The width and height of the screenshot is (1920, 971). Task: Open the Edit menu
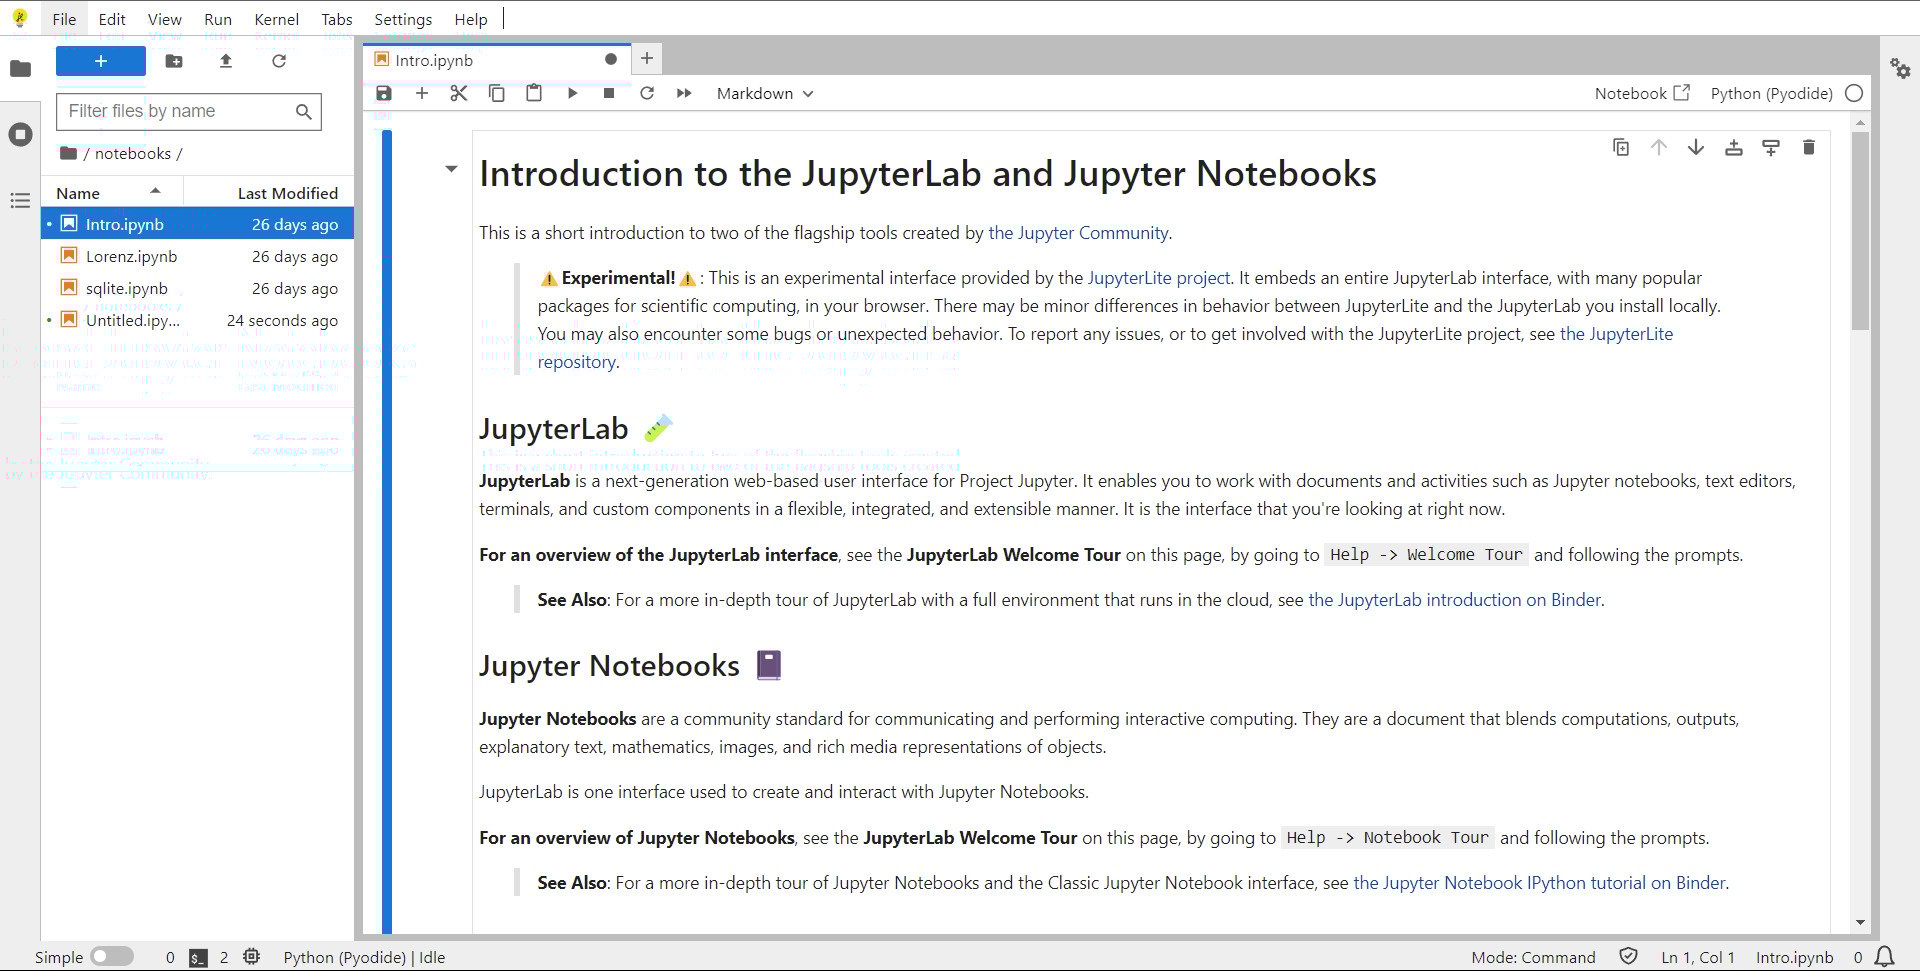tap(112, 19)
